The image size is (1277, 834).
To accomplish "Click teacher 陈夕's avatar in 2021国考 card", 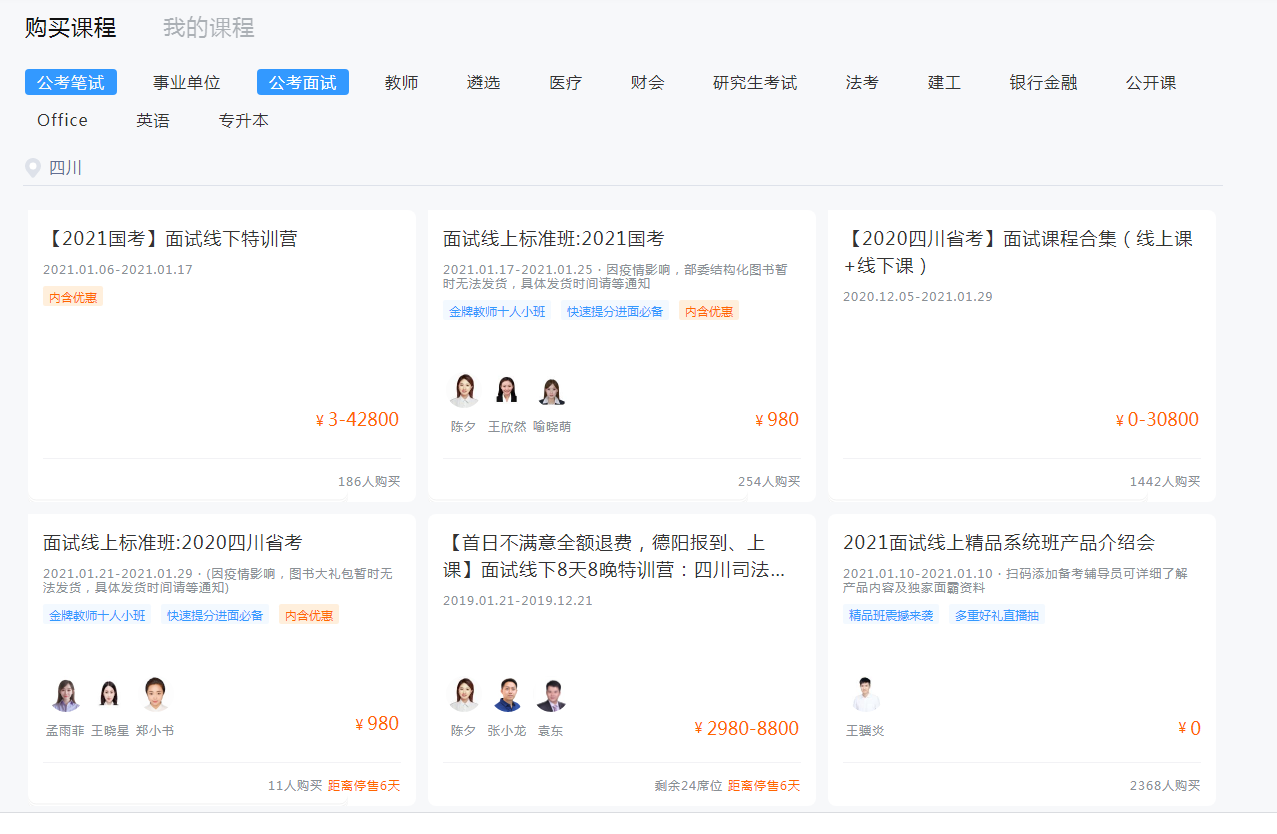I will [x=464, y=390].
